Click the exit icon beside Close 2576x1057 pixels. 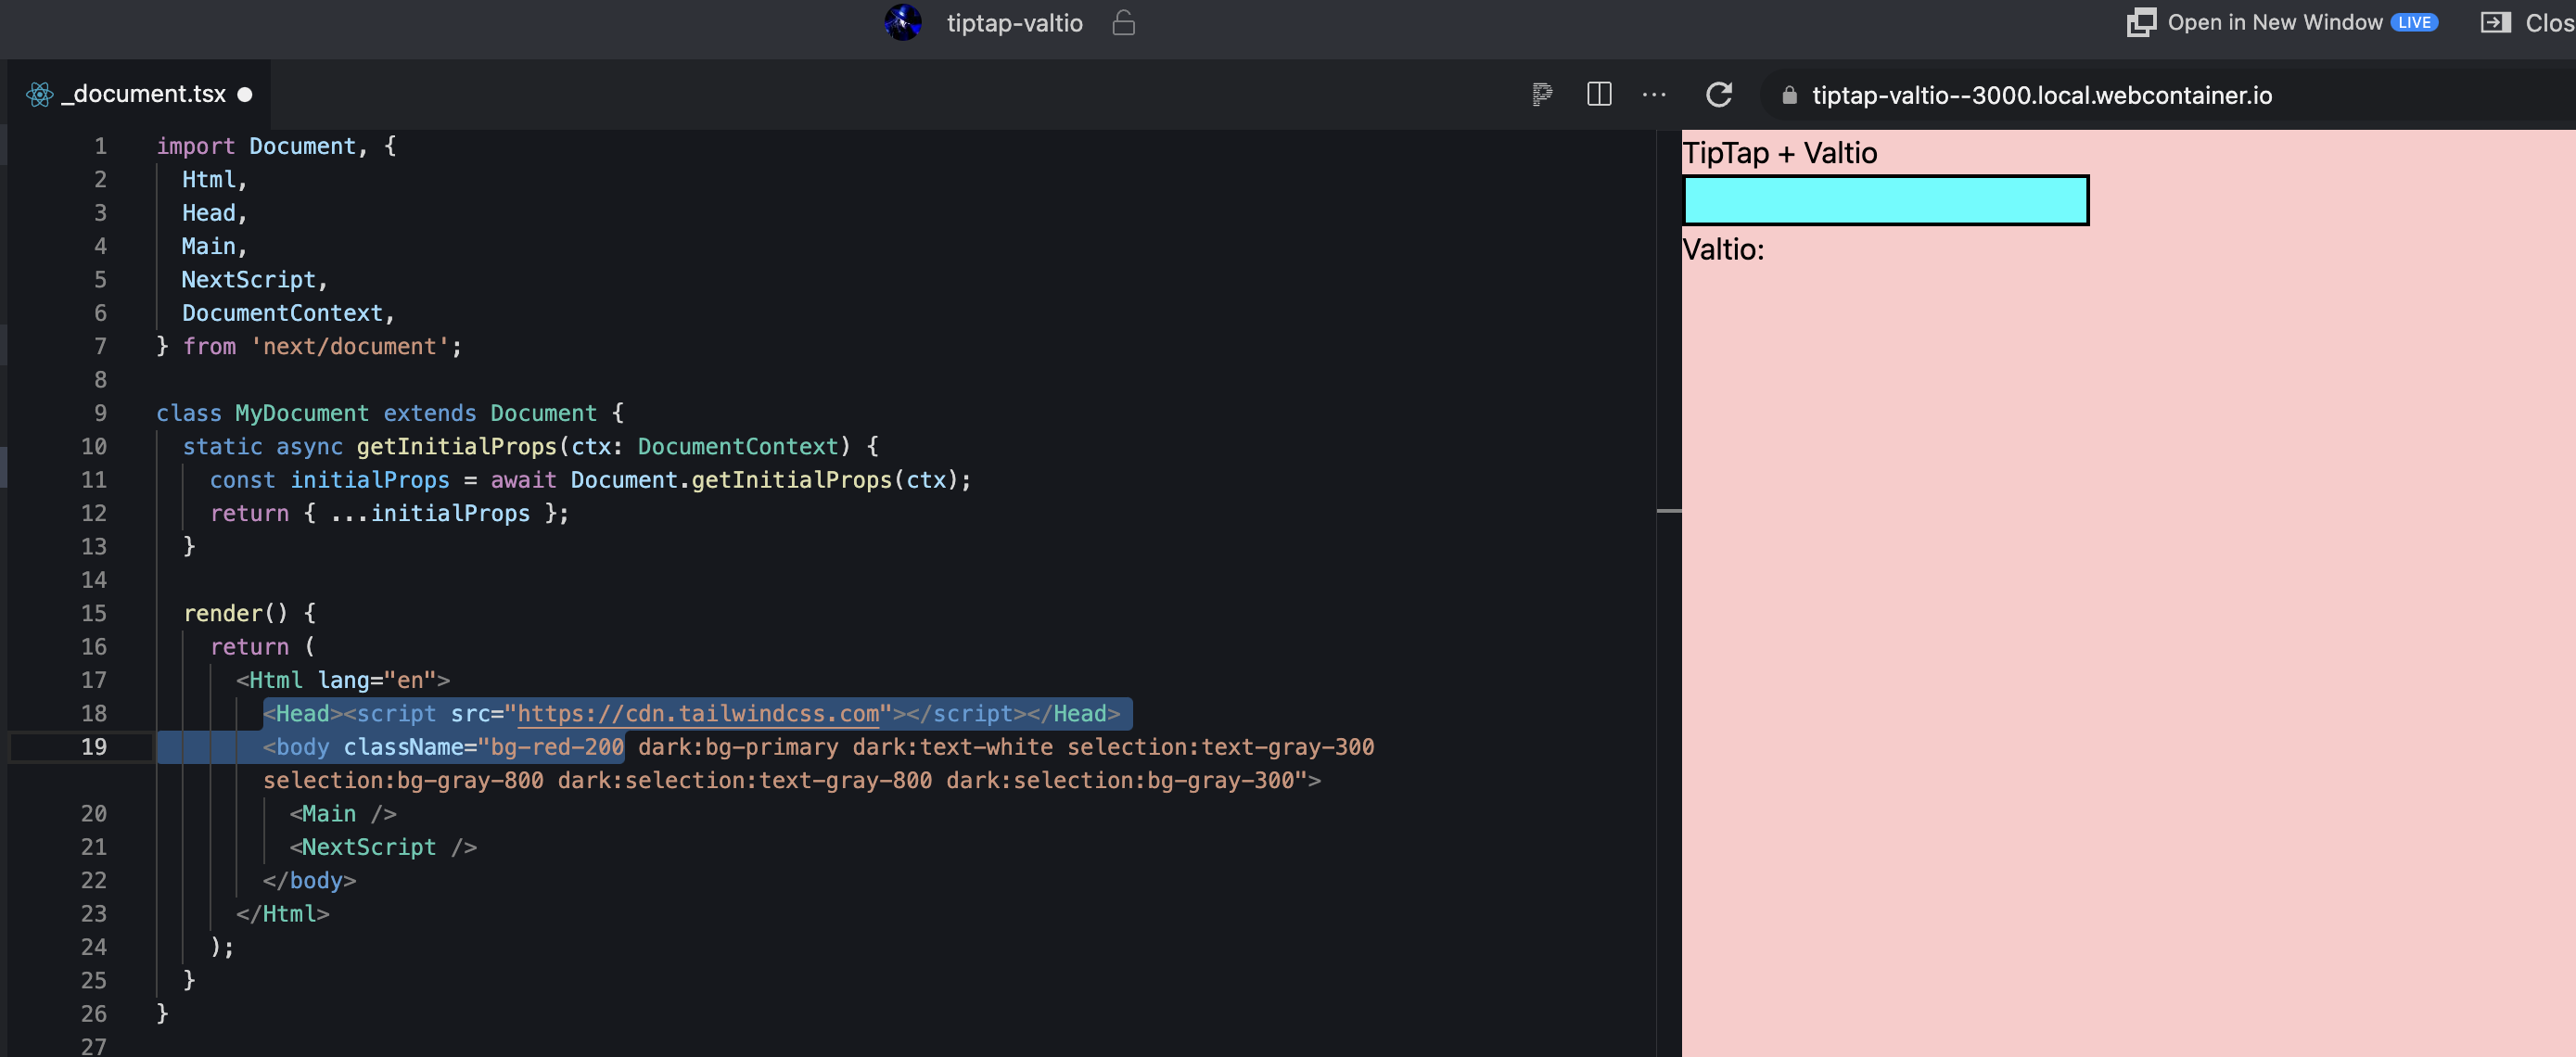2497,22
